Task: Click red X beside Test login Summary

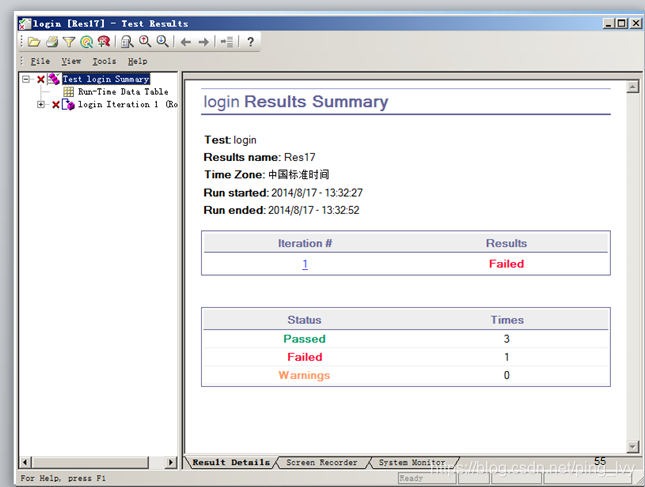Action: point(41,79)
